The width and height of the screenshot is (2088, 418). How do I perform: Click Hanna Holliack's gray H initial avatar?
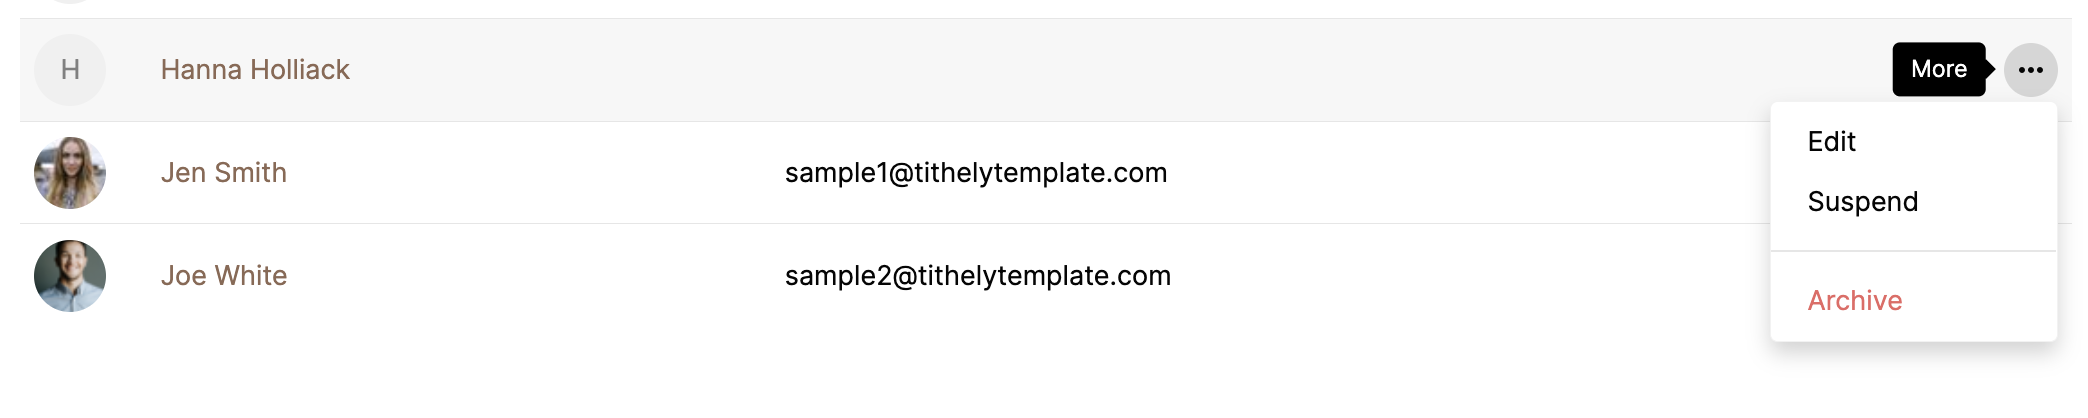click(x=70, y=70)
